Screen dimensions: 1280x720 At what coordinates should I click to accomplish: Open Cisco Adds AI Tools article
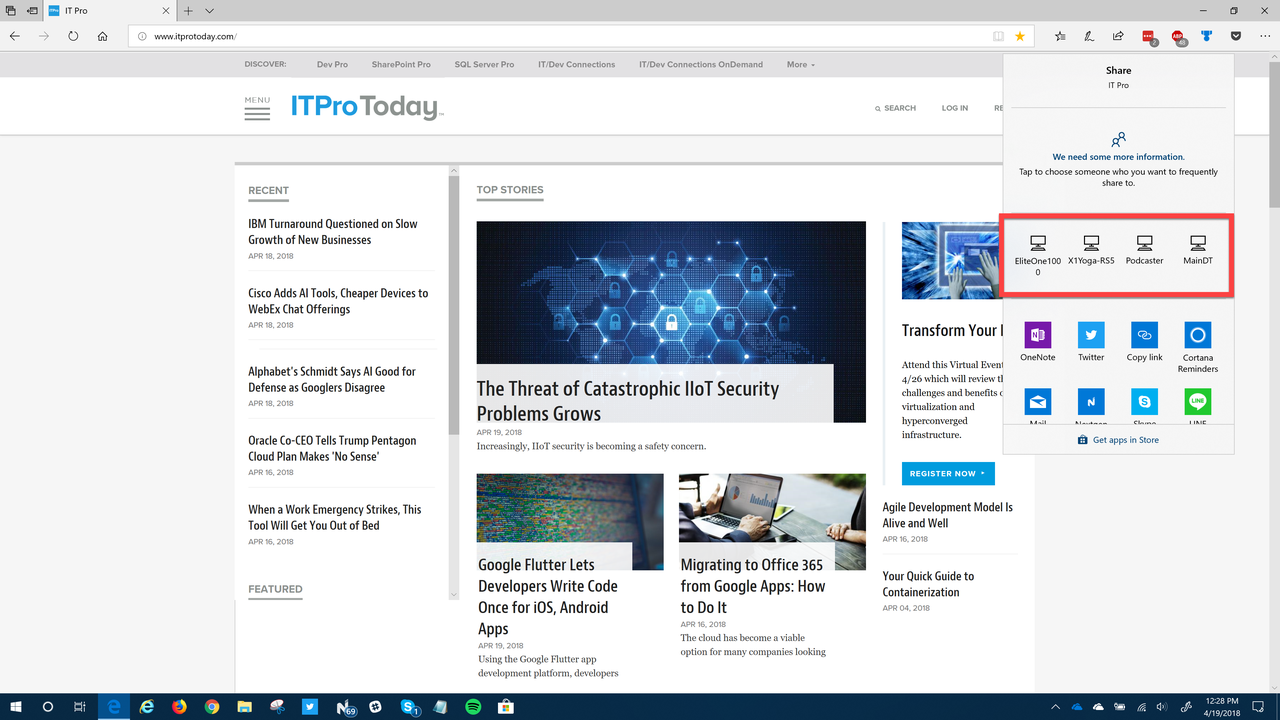point(338,301)
